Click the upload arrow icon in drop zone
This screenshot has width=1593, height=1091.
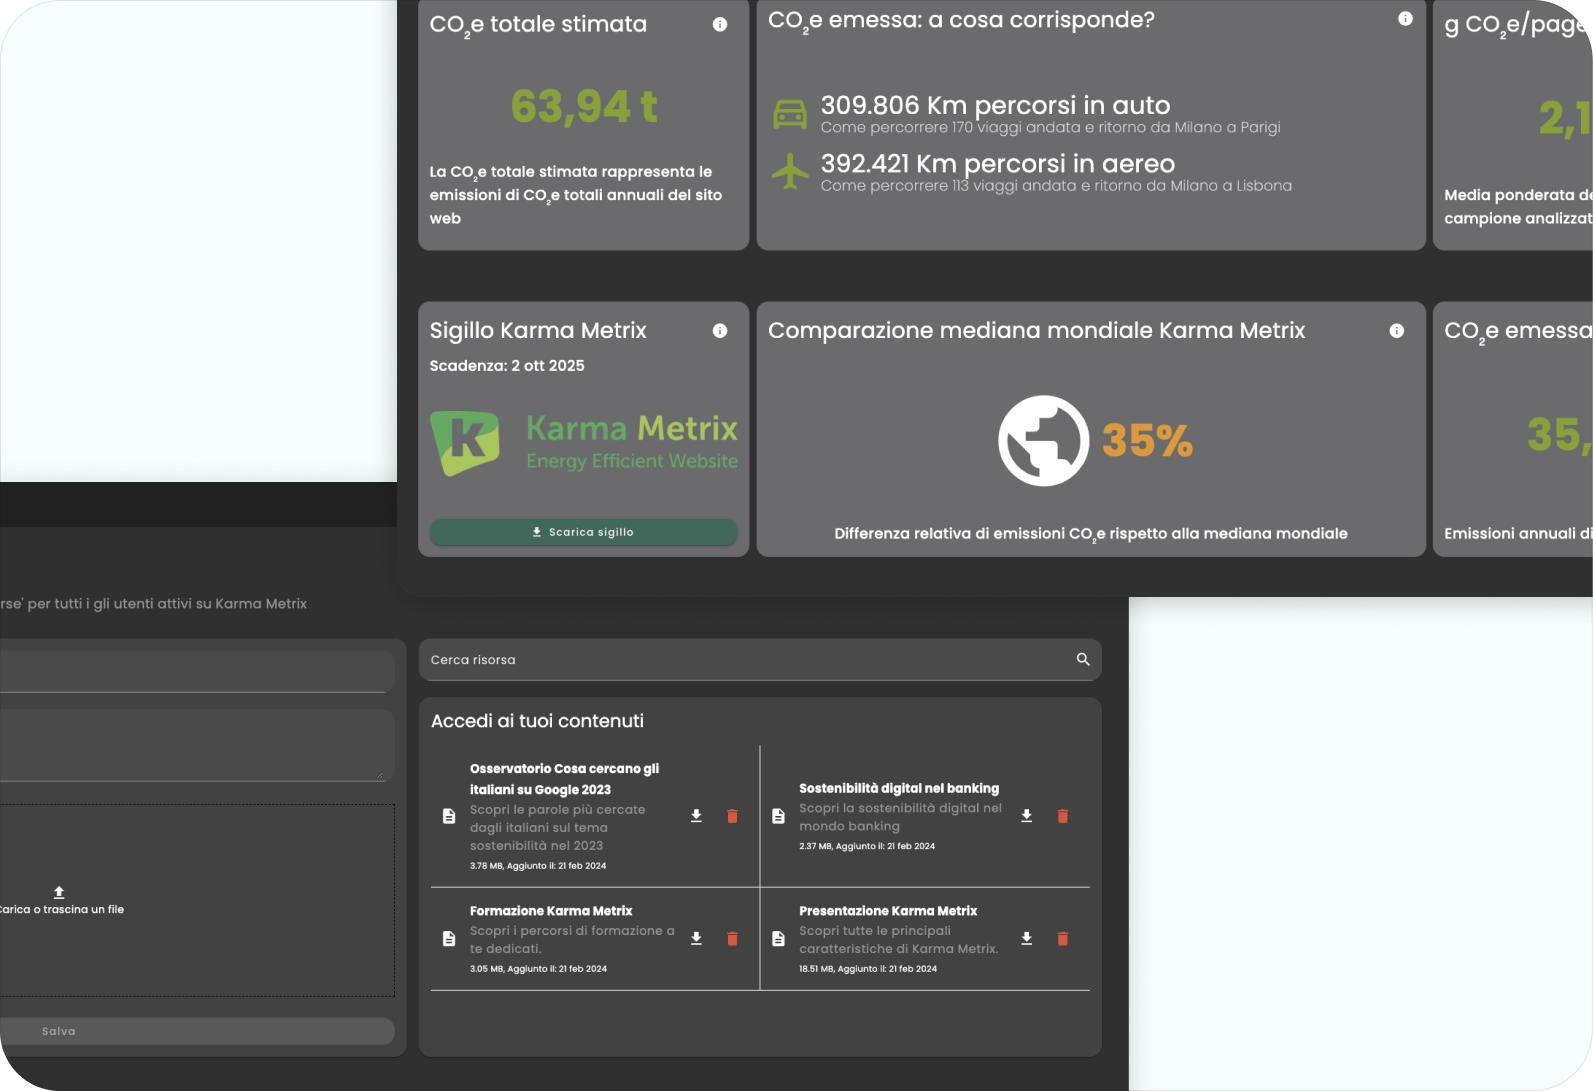coord(59,892)
